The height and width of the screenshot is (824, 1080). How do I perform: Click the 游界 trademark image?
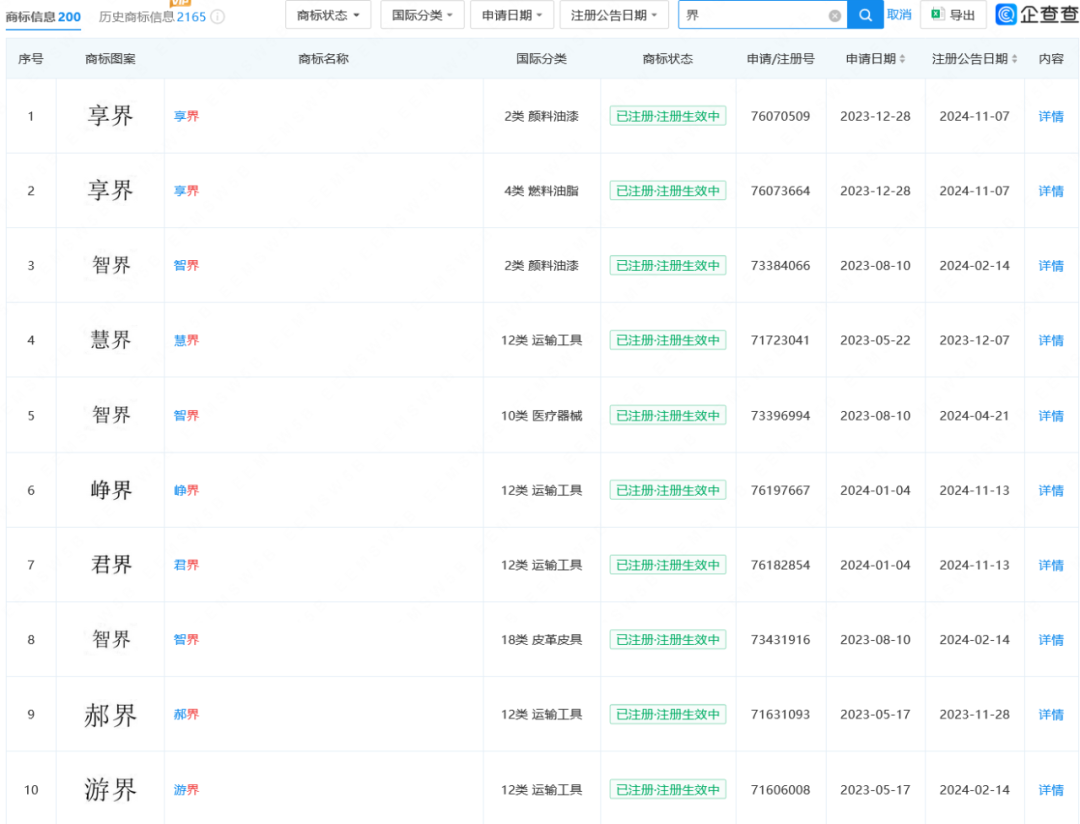coord(110,790)
